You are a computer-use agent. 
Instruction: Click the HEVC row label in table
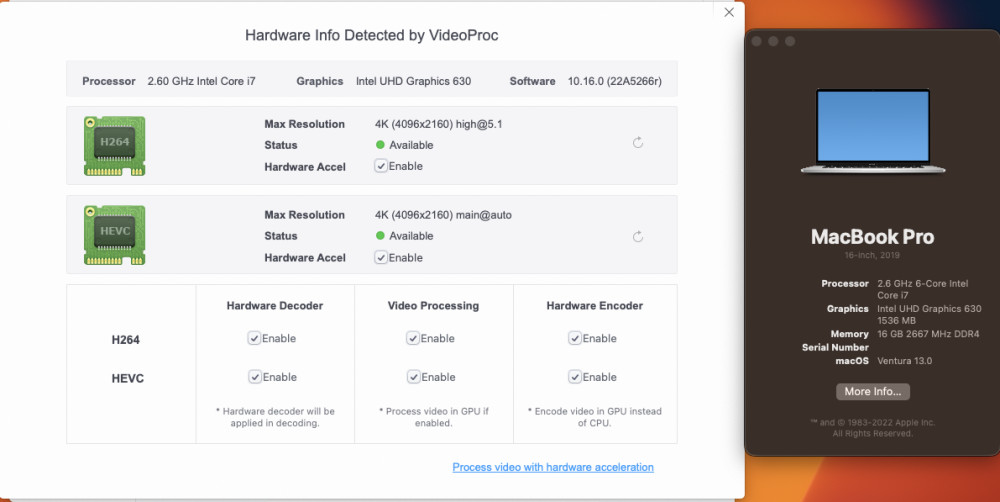click(128, 378)
